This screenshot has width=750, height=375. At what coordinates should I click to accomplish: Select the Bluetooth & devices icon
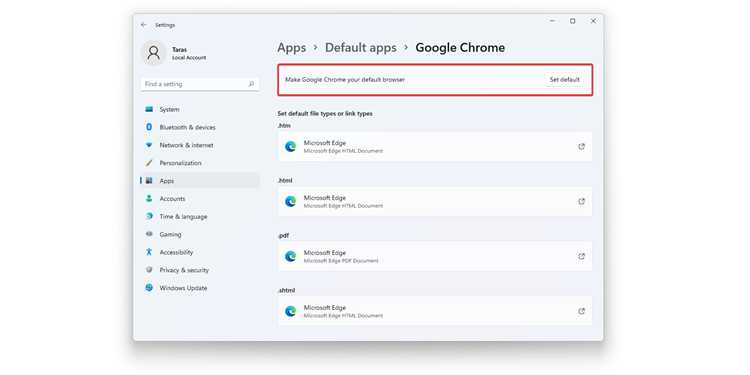(149, 127)
